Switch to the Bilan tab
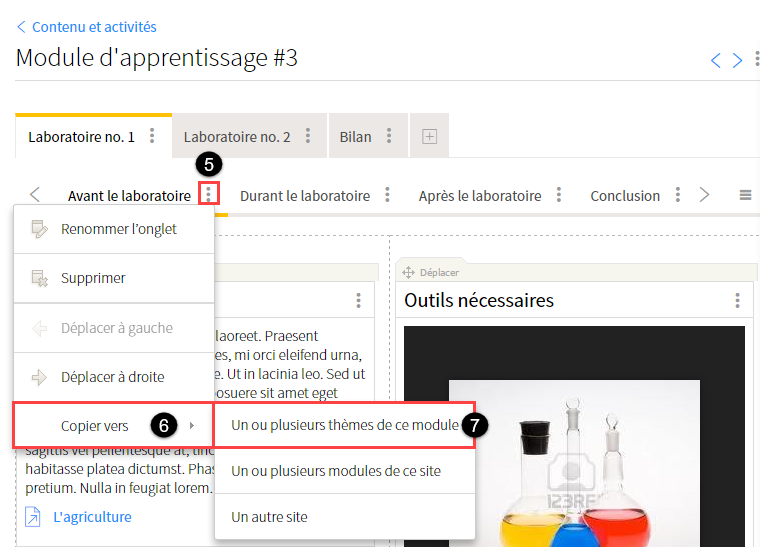 click(x=355, y=137)
